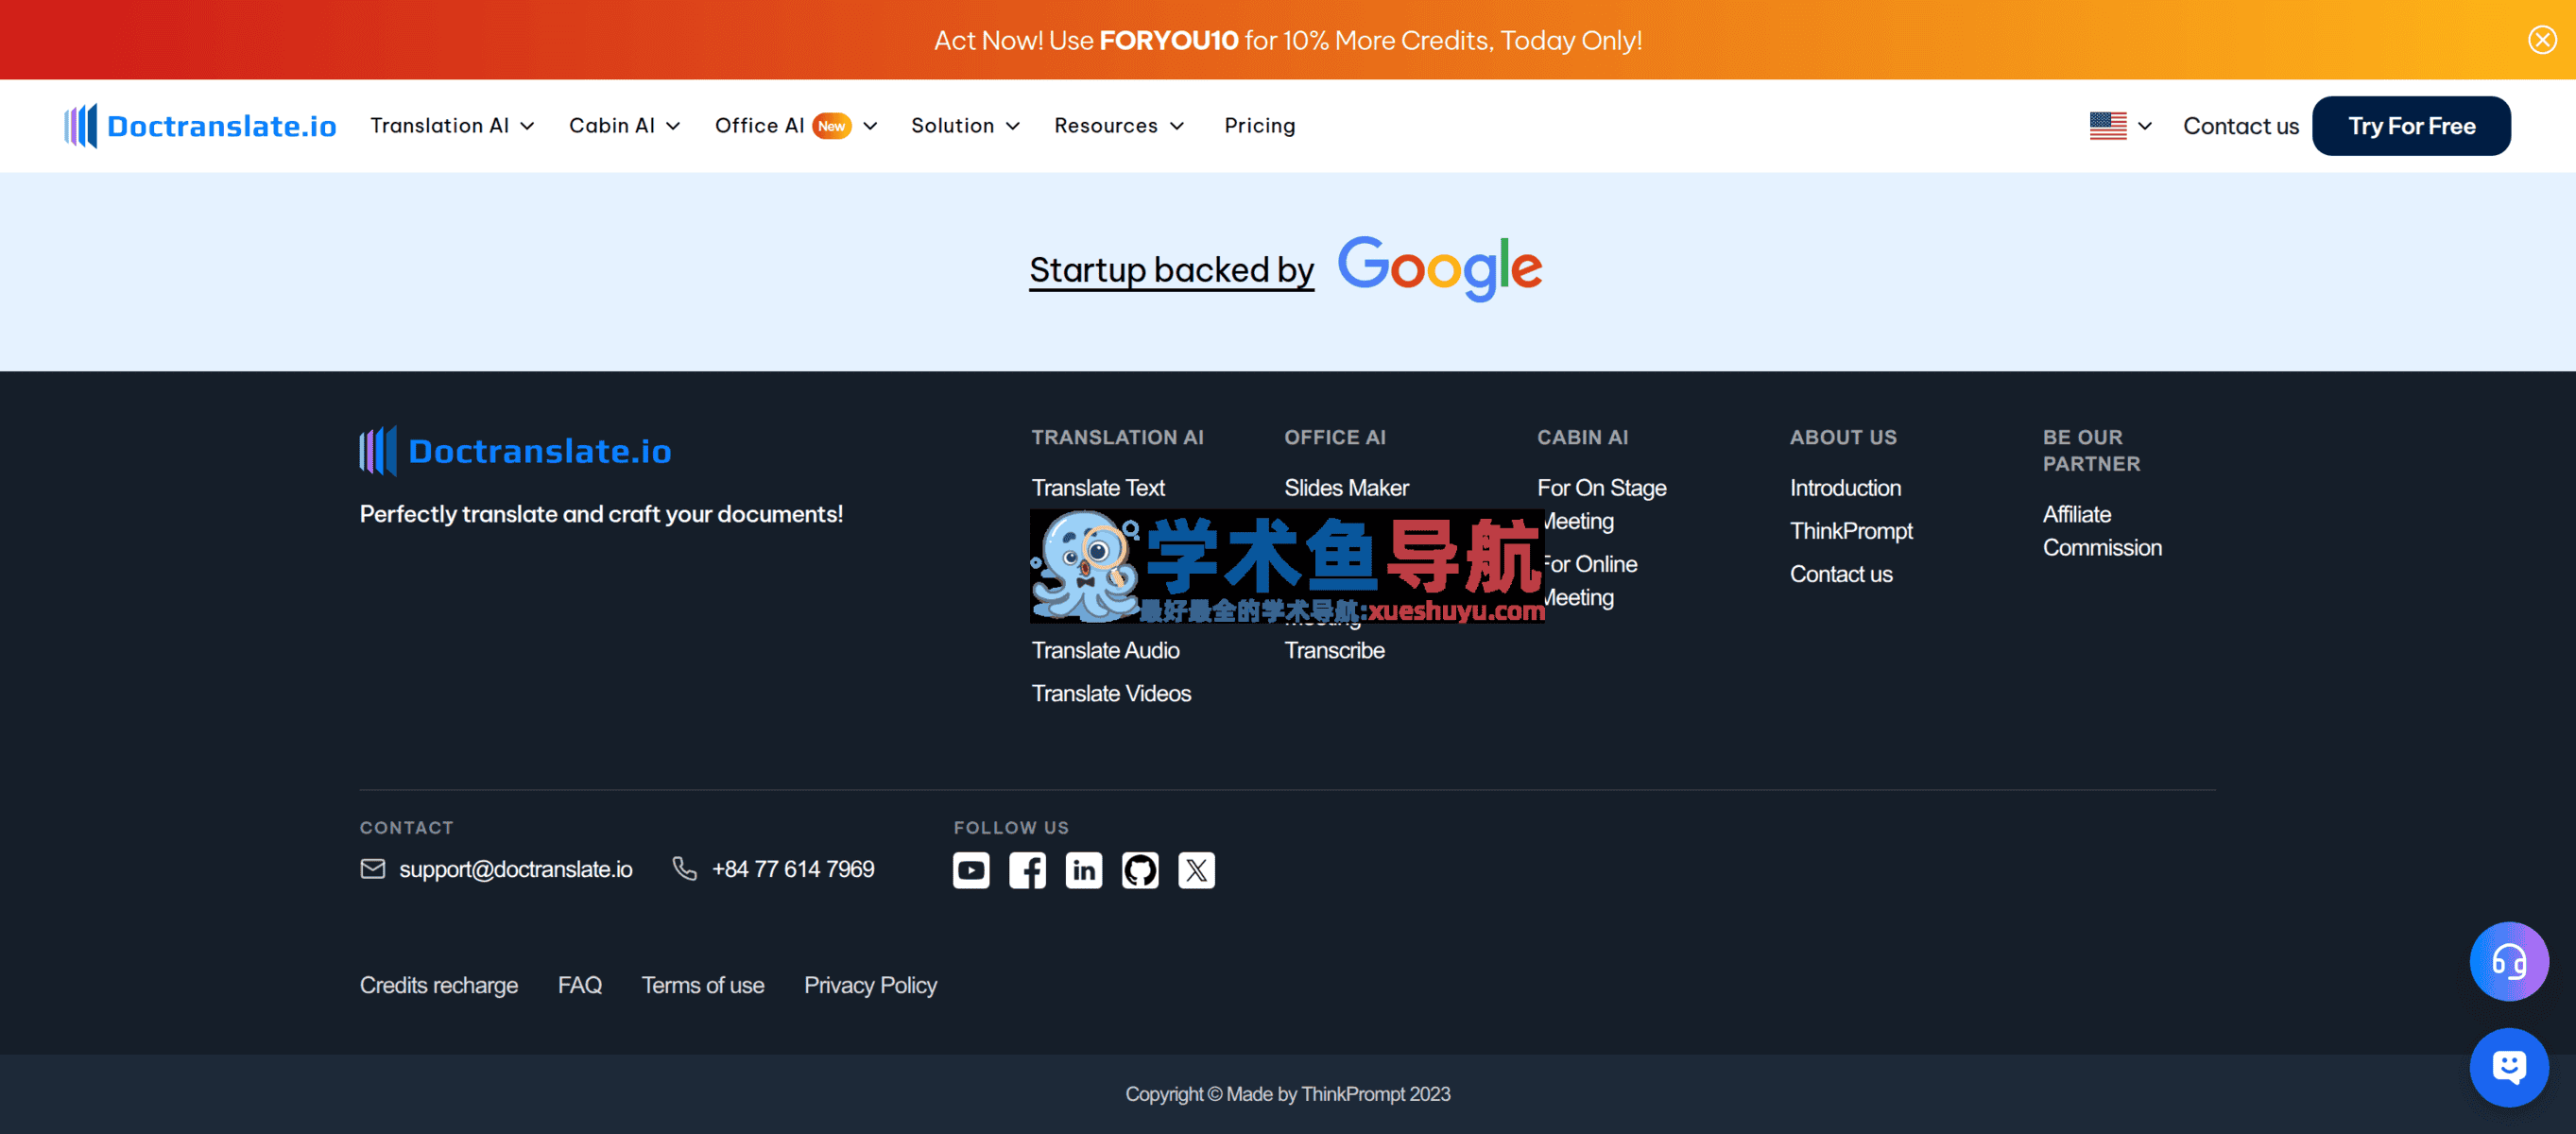
Task: Open Credits recharge link
Action: click(438, 985)
